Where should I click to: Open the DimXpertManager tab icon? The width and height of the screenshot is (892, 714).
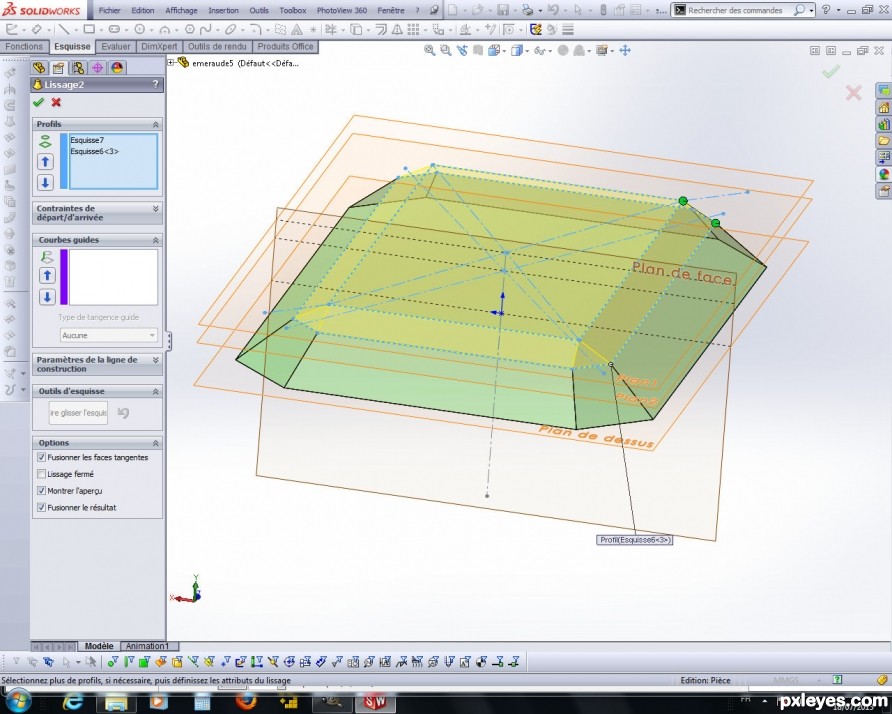pos(97,68)
